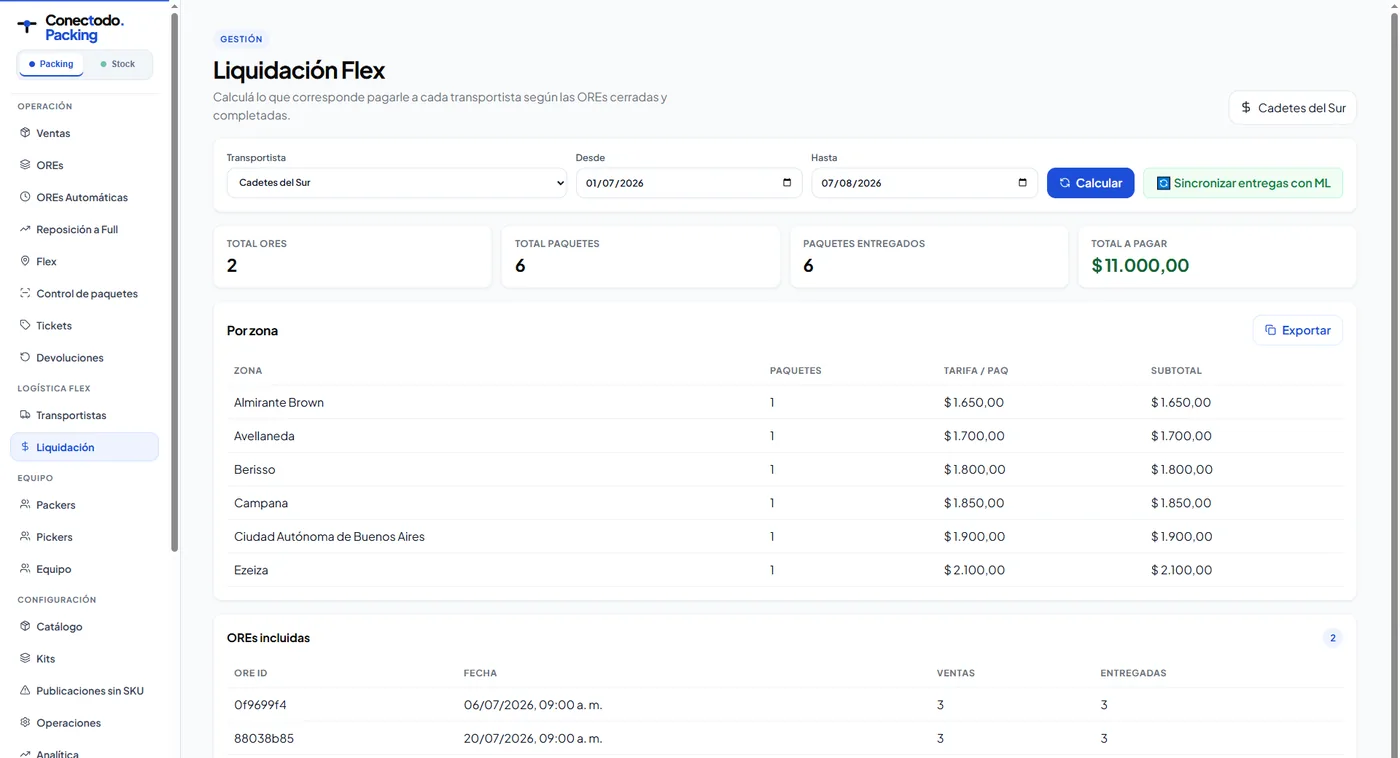
Task: Click the Exportar button
Action: coord(1298,330)
